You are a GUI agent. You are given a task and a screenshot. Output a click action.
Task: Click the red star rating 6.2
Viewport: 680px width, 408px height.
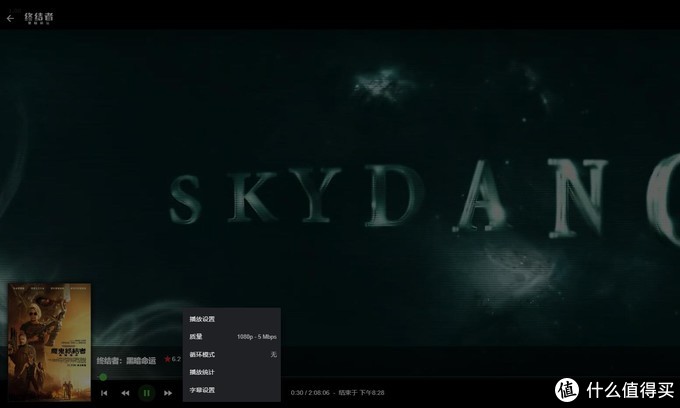(173, 359)
